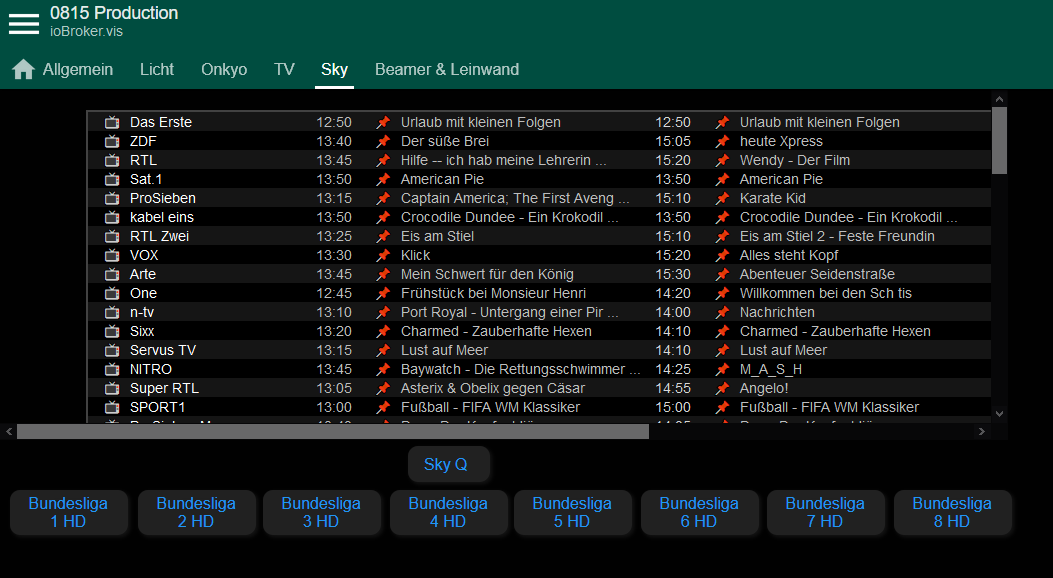Screen dimensions: 1053x578
Task: Select the TV icon for Arte
Action: (112, 274)
